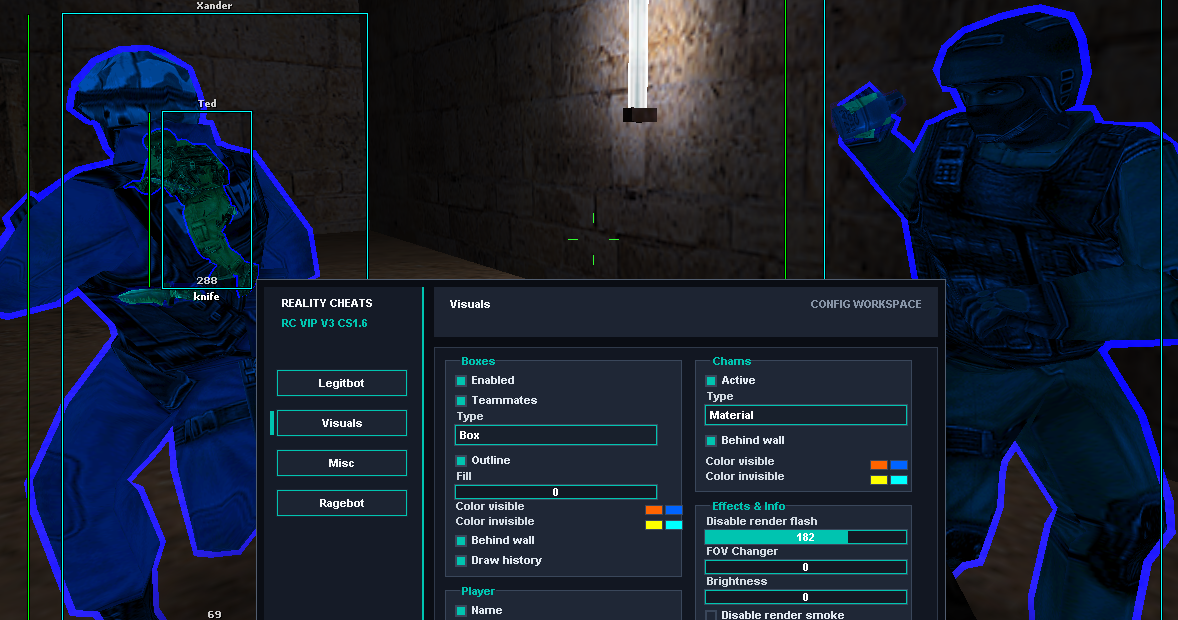Pick the cyan Color invisible swatch in Chams
Viewport: 1178px width, 620px height.
[899, 480]
